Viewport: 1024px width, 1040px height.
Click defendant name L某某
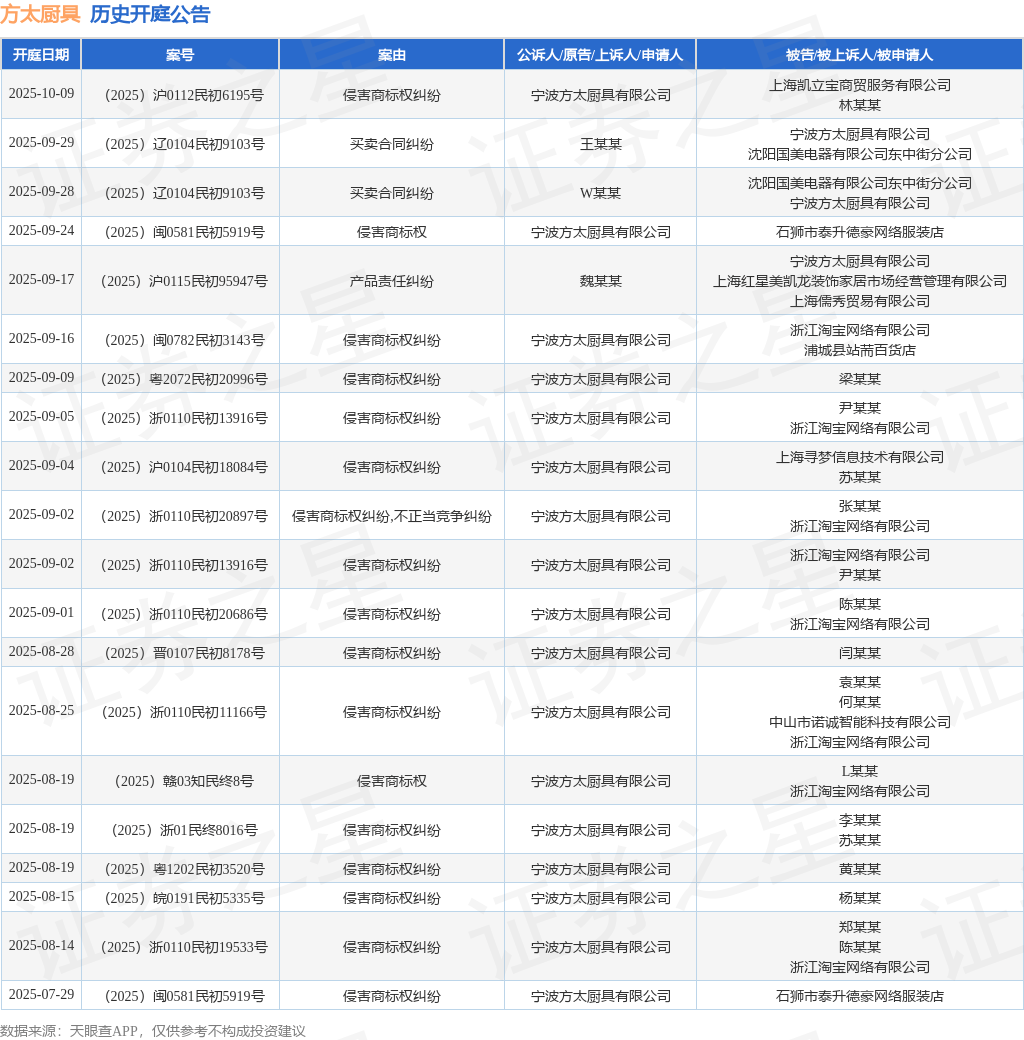[x=860, y=771]
